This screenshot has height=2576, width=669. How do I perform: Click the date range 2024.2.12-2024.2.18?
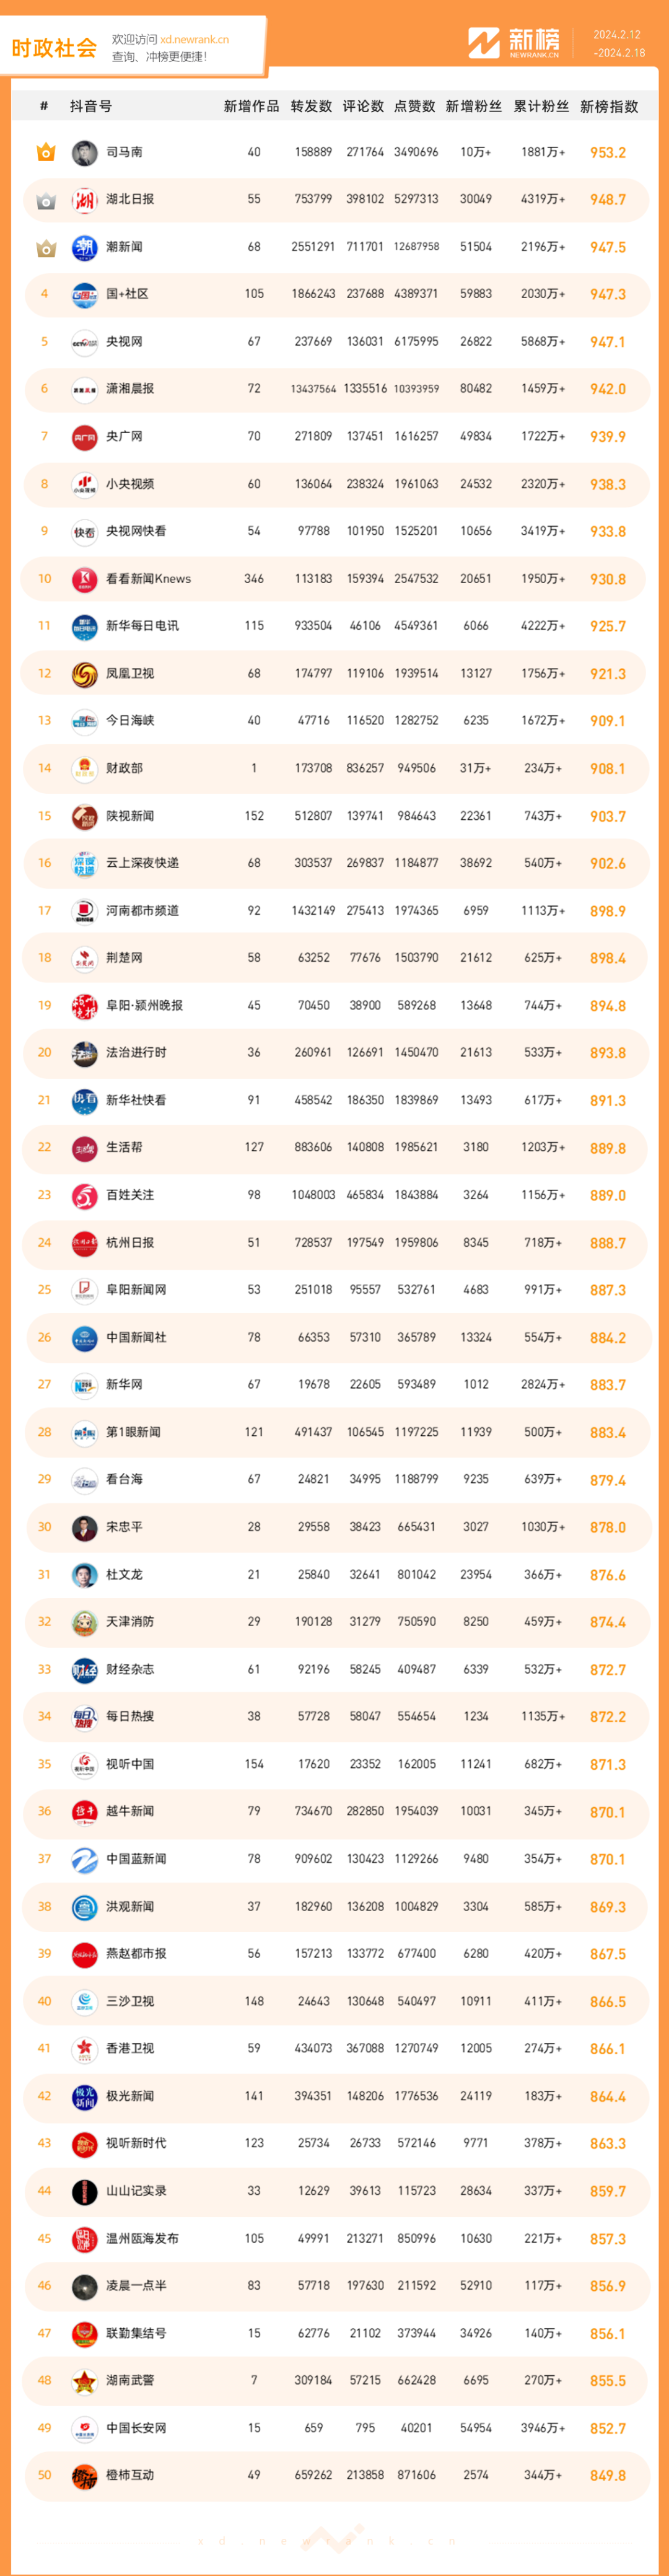[x=618, y=44]
